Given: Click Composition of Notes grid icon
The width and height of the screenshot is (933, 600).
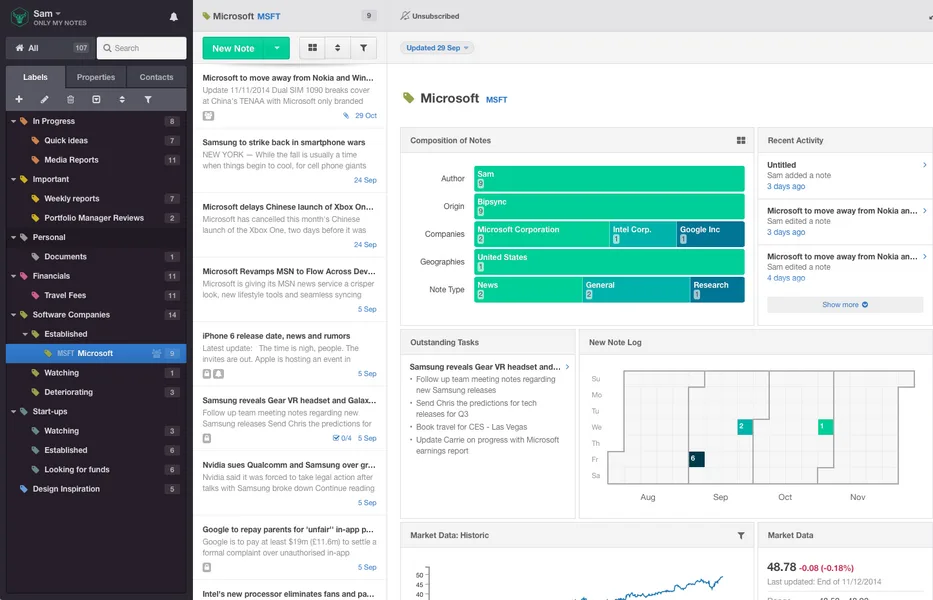Looking at the screenshot, I should tap(741, 140).
